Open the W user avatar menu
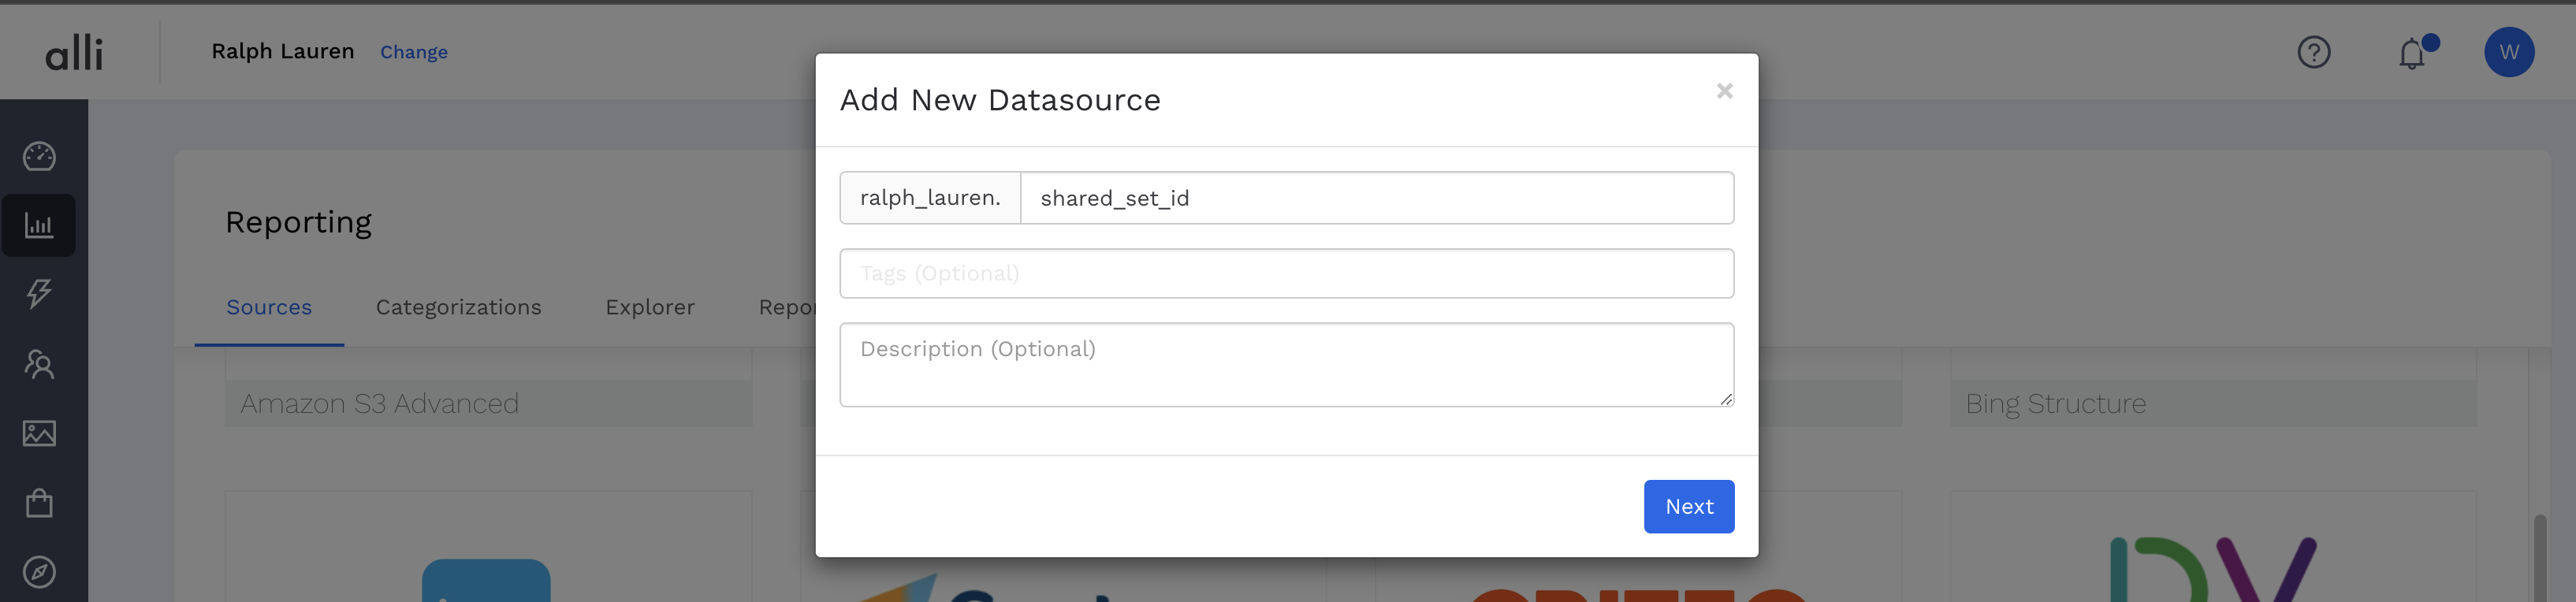The image size is (2576, 602). (2509, 52)
